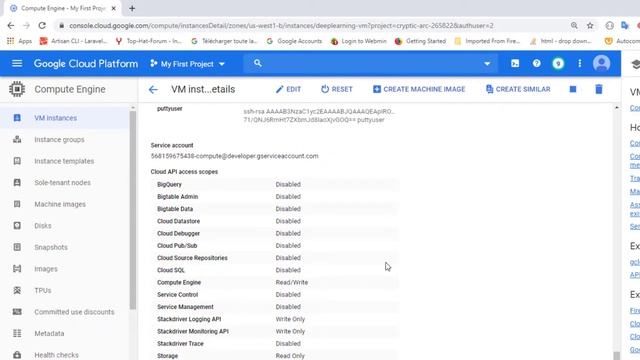Open the Login to Webmin bookmark
Screen dimensions: 640x360
point(358,41)
